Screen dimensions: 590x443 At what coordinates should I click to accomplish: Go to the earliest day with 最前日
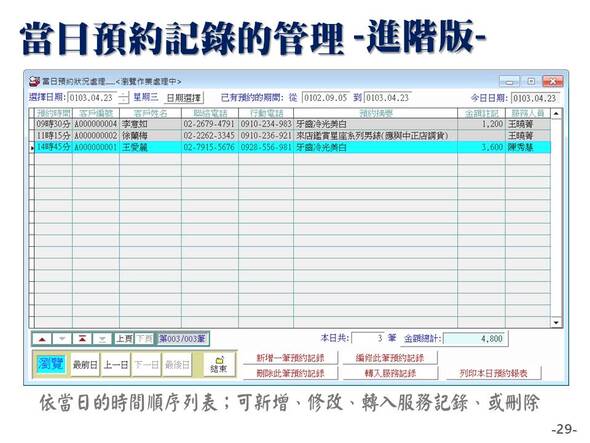tap(85, 364)
